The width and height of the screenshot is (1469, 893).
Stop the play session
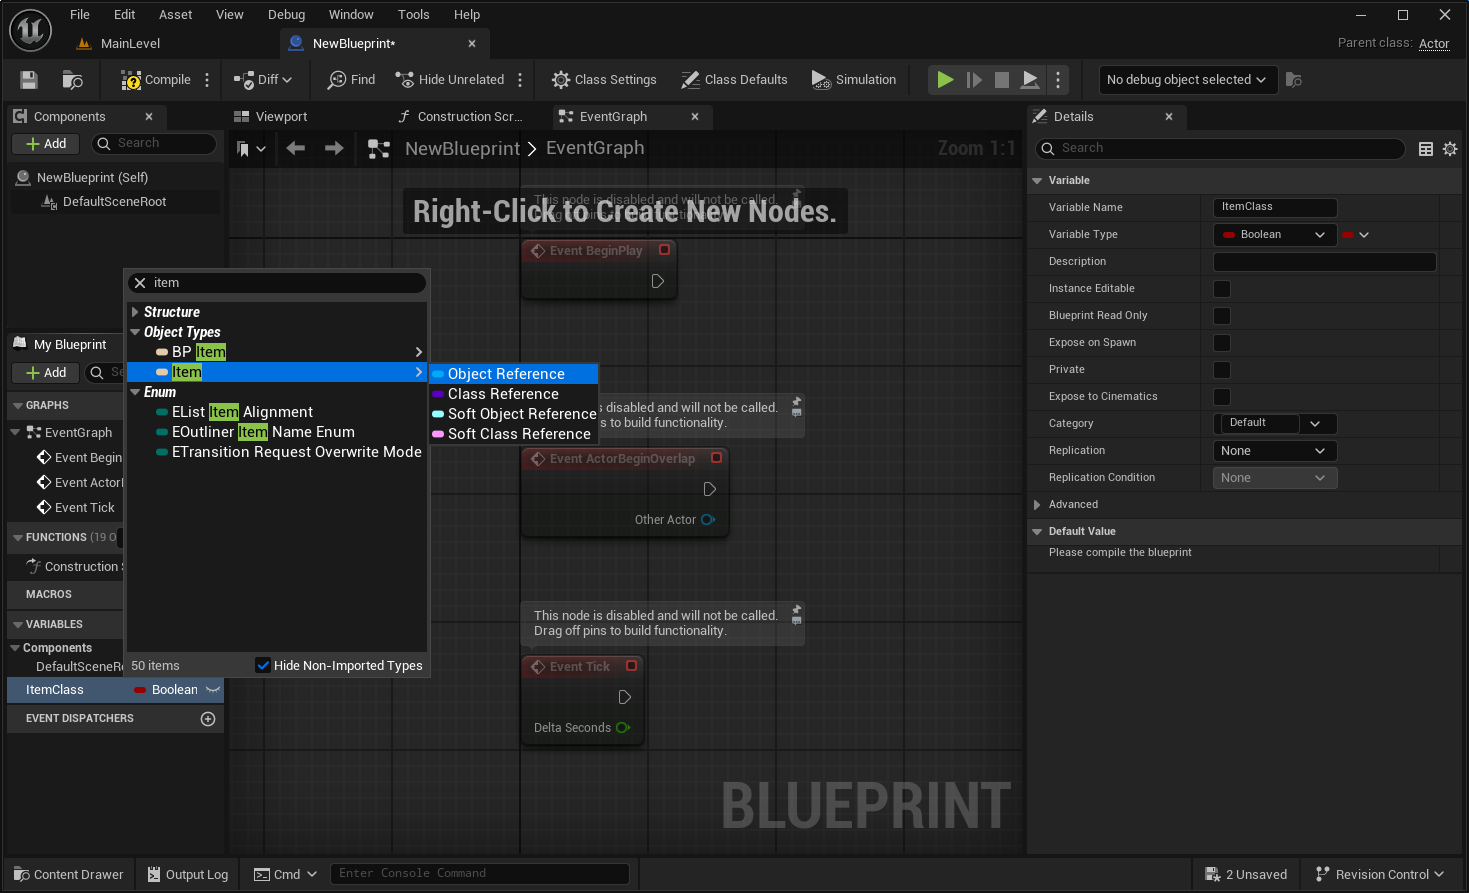coord(1002,80)
